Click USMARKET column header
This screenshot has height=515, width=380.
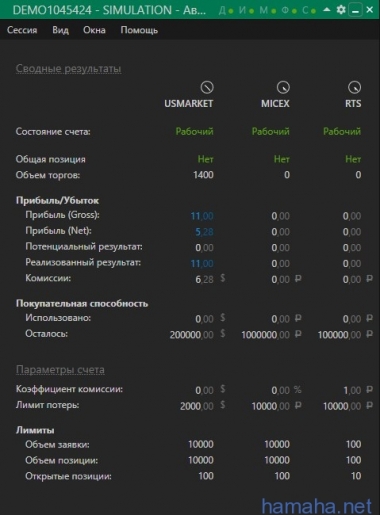click(x=189, y=104)
